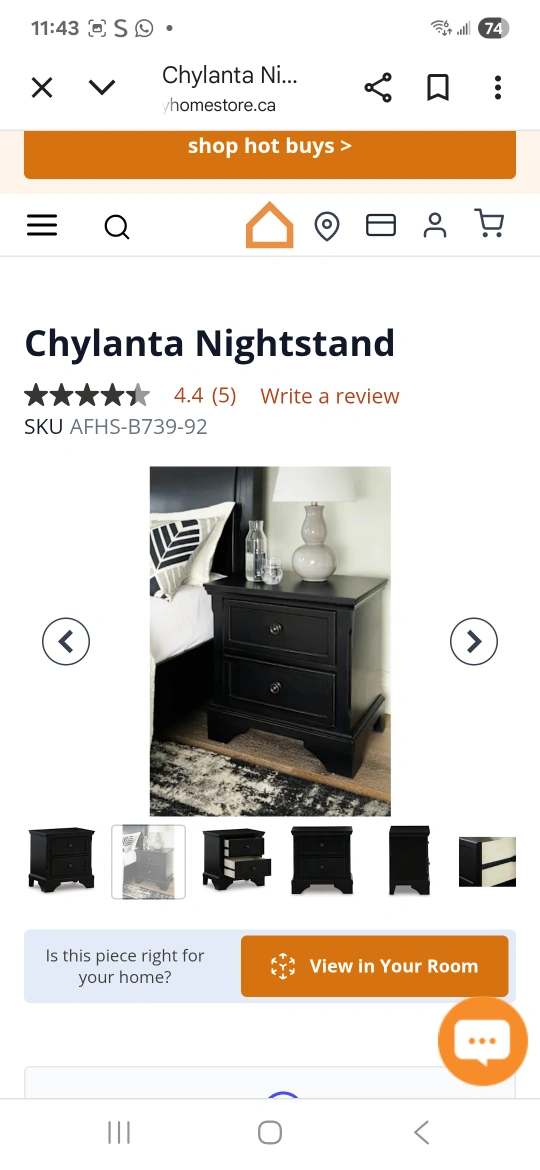Open the hamburger navigation menu
Image resolution: width=540 pixels, height=1170 pixels.
(42, 225)
